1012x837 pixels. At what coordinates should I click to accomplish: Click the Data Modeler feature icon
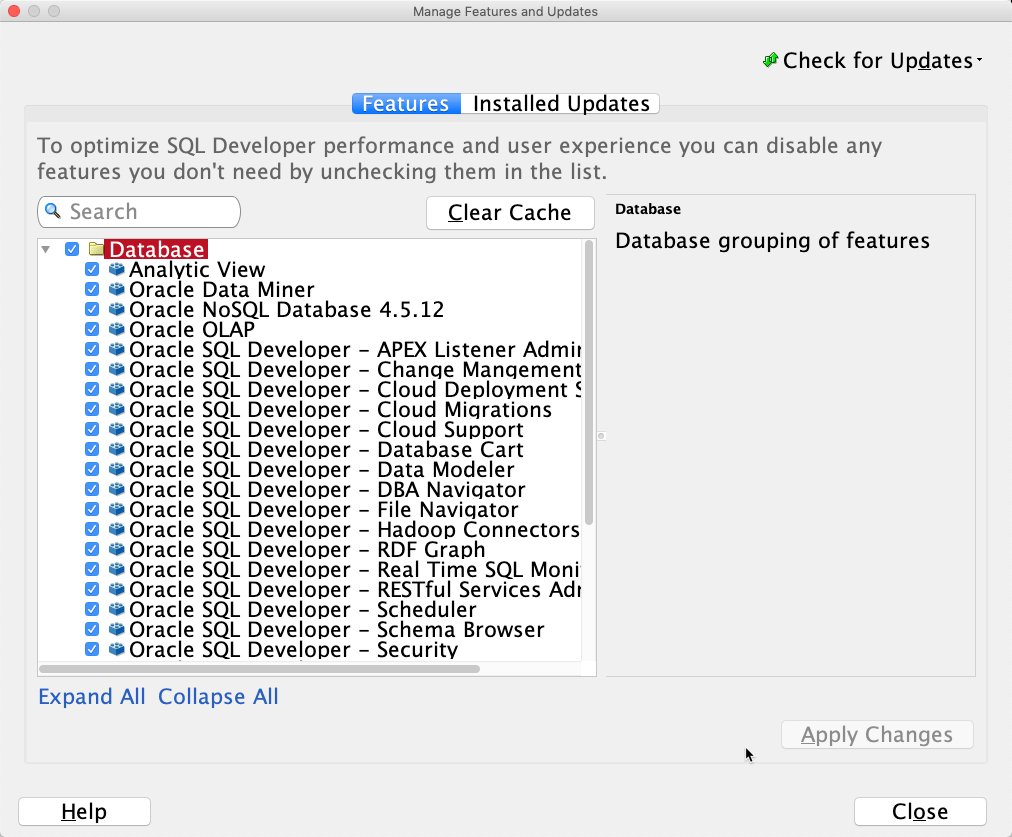pos(116,469)
